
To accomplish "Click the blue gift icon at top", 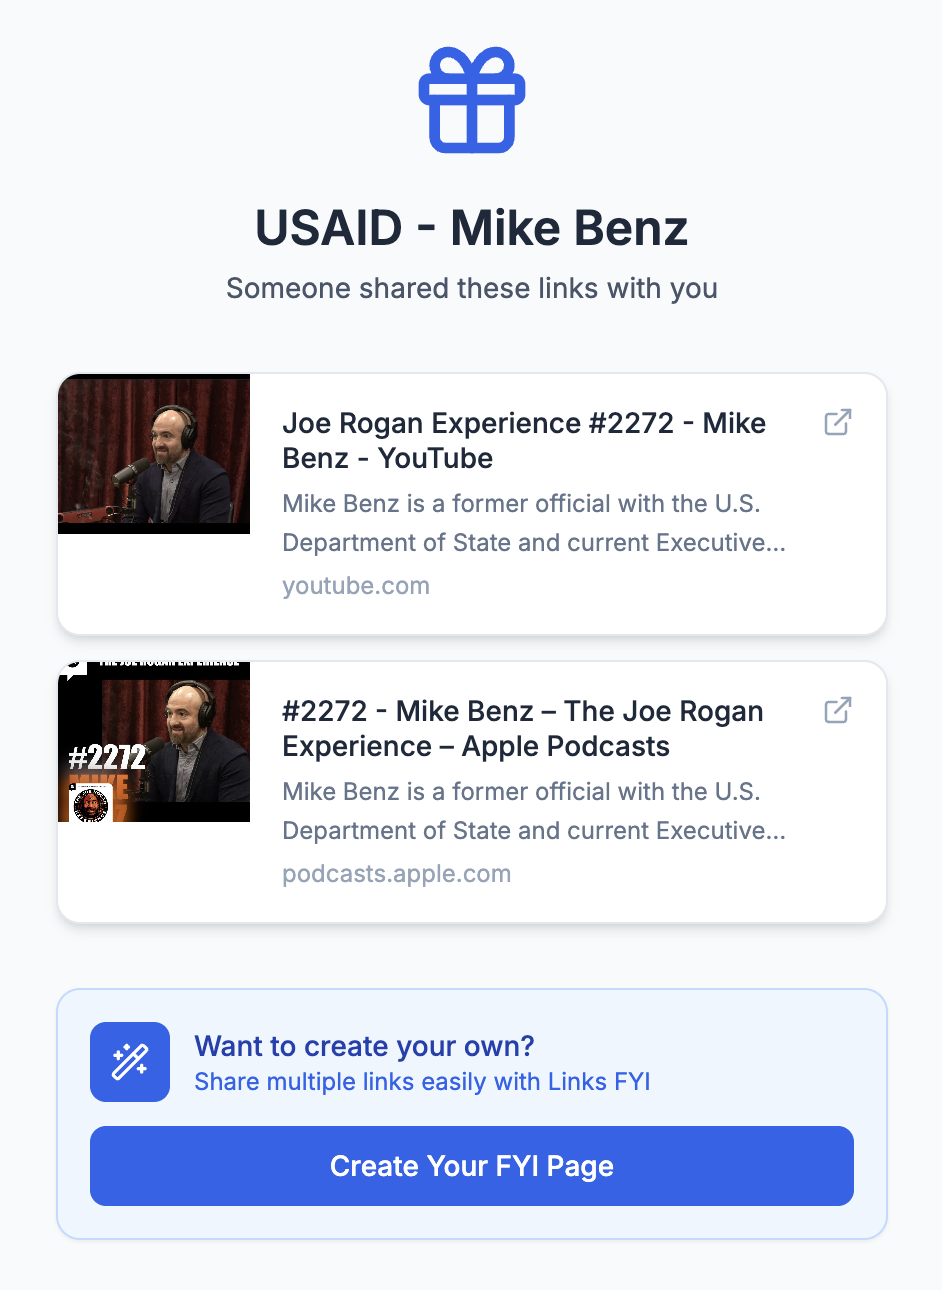I will click(472, 101).
